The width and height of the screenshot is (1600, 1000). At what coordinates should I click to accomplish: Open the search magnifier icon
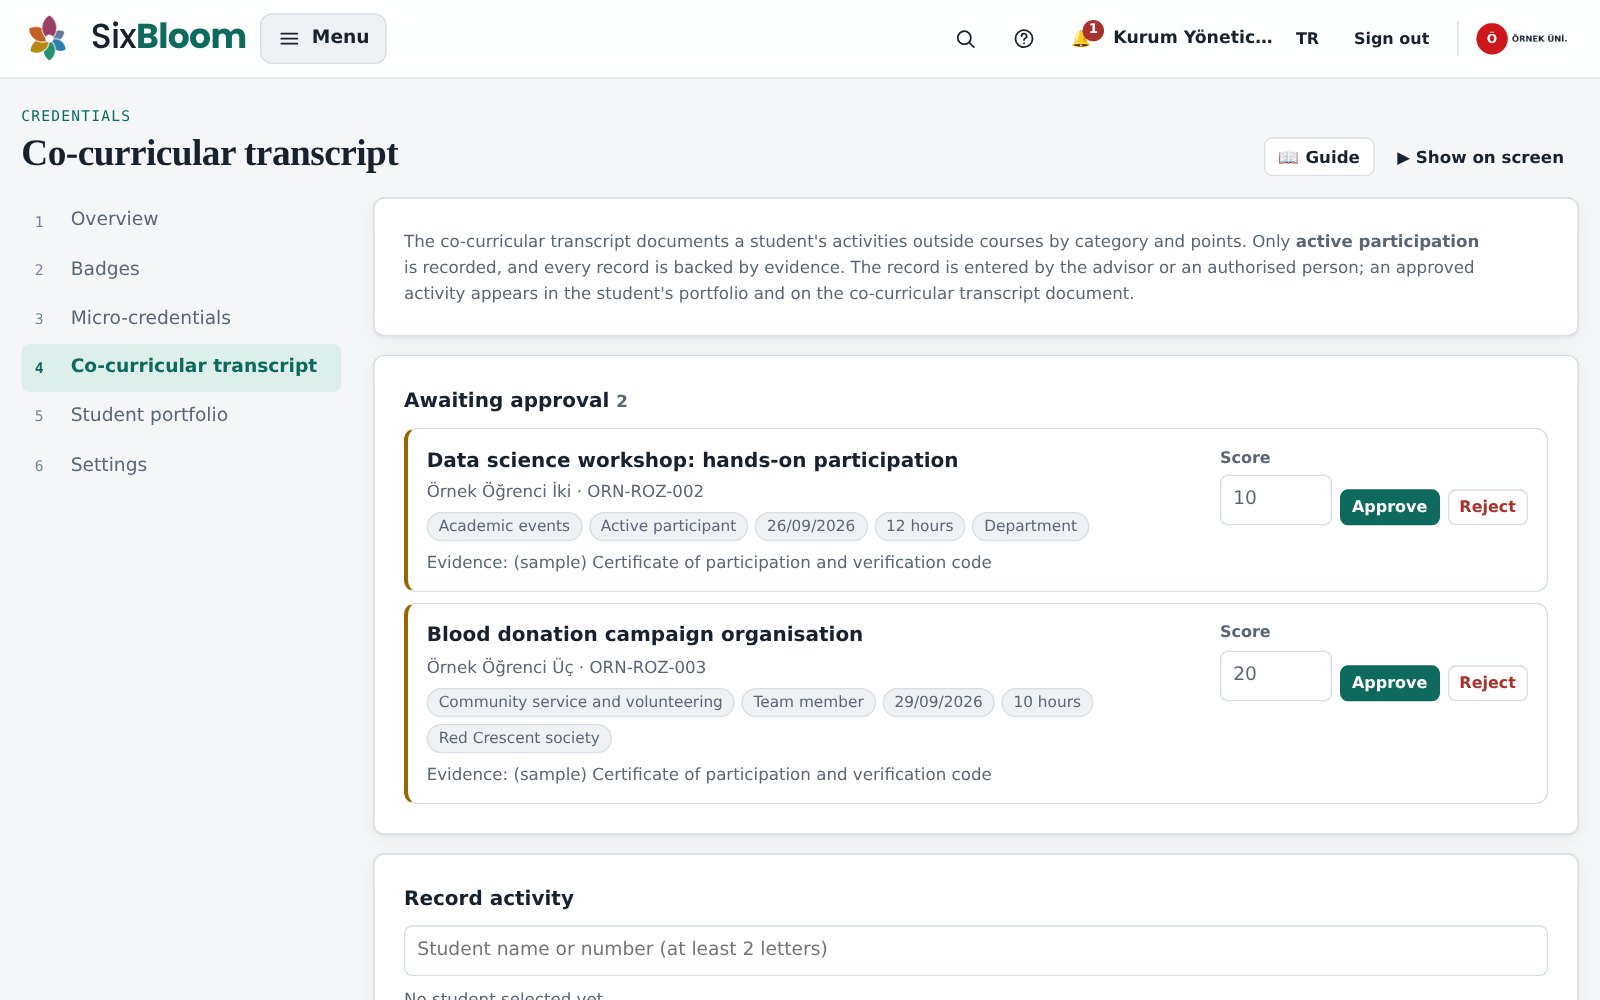pyautogui.click(x=965, y=38)
